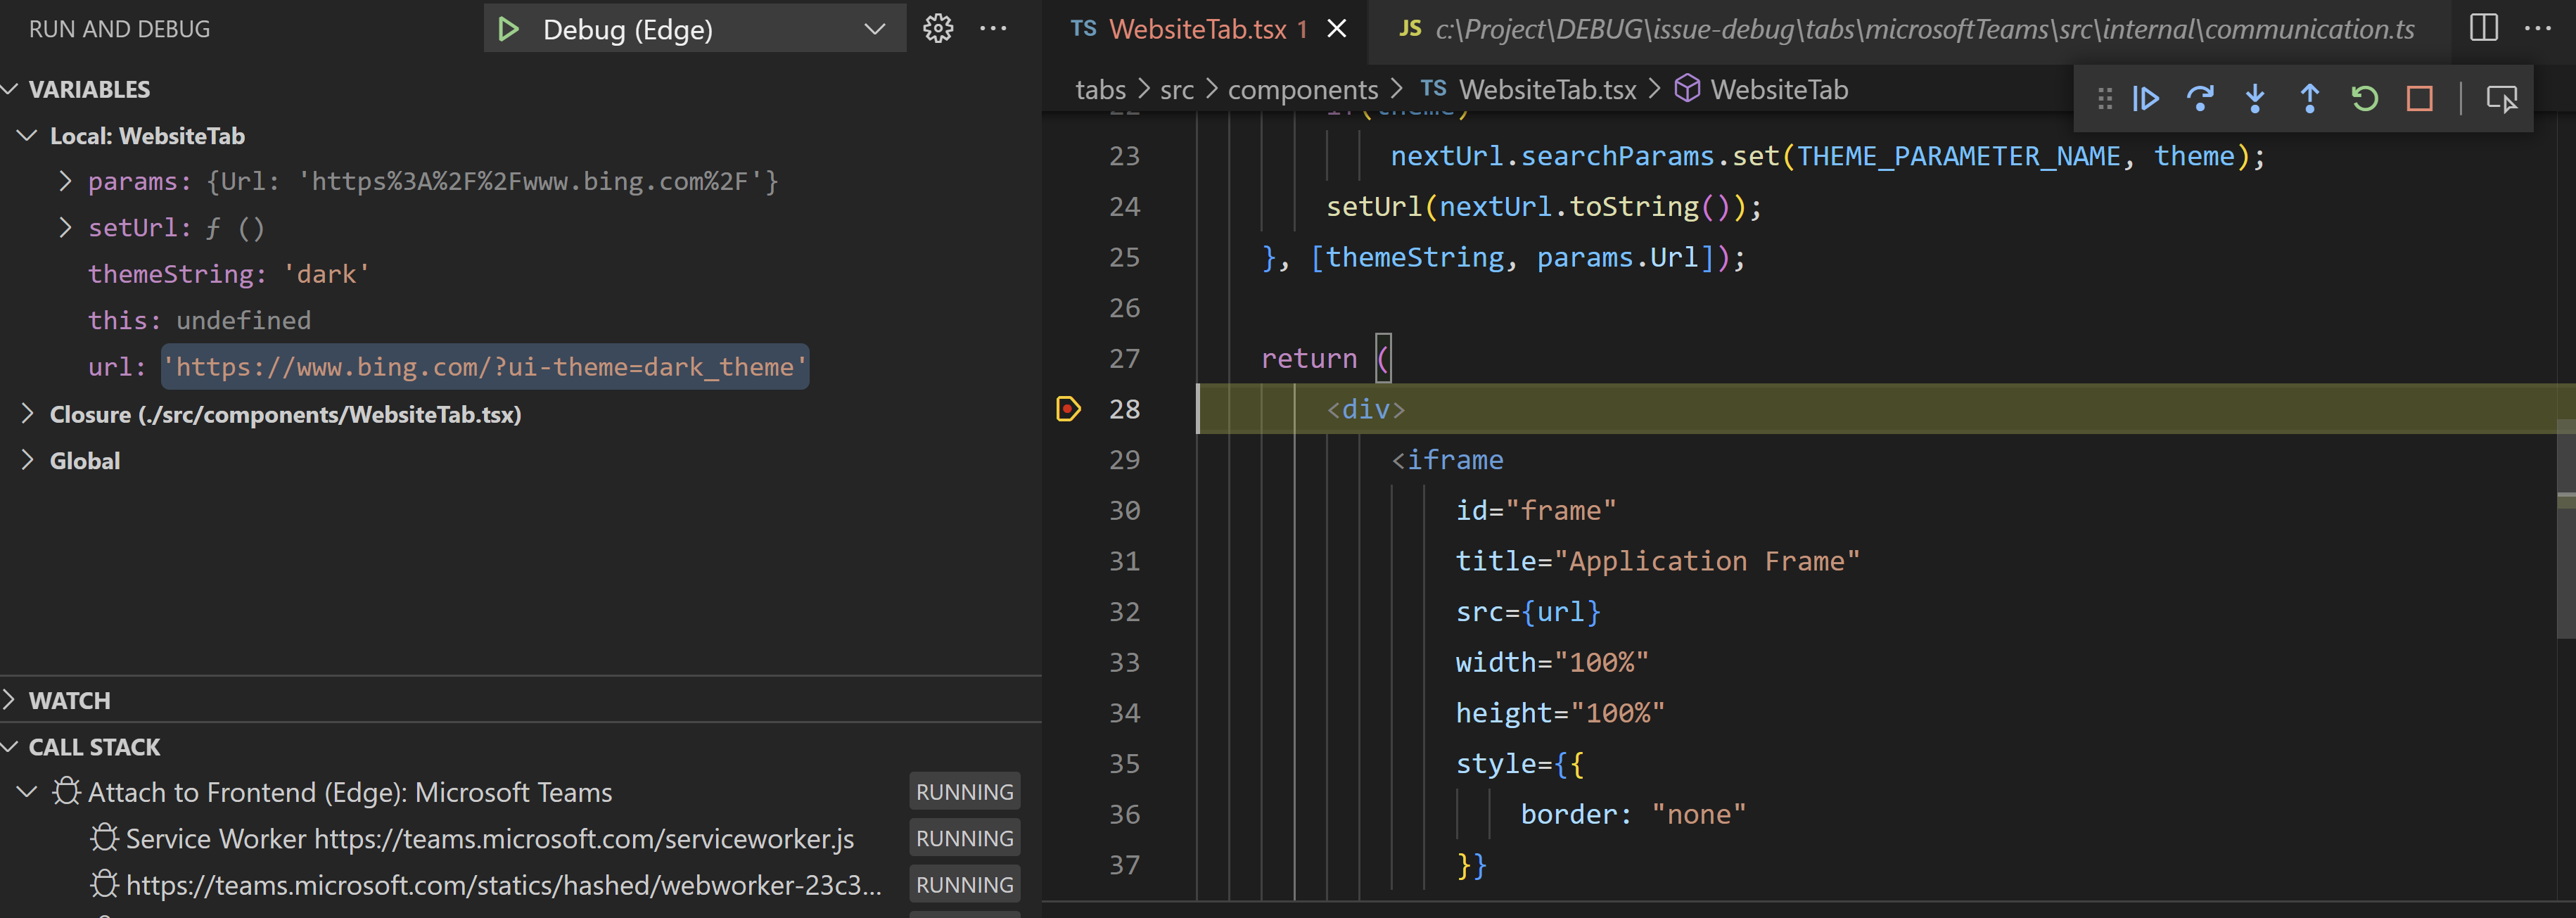
Task: Collapse the Local: WebsiteTab scope
Action: tap(28, 136)
